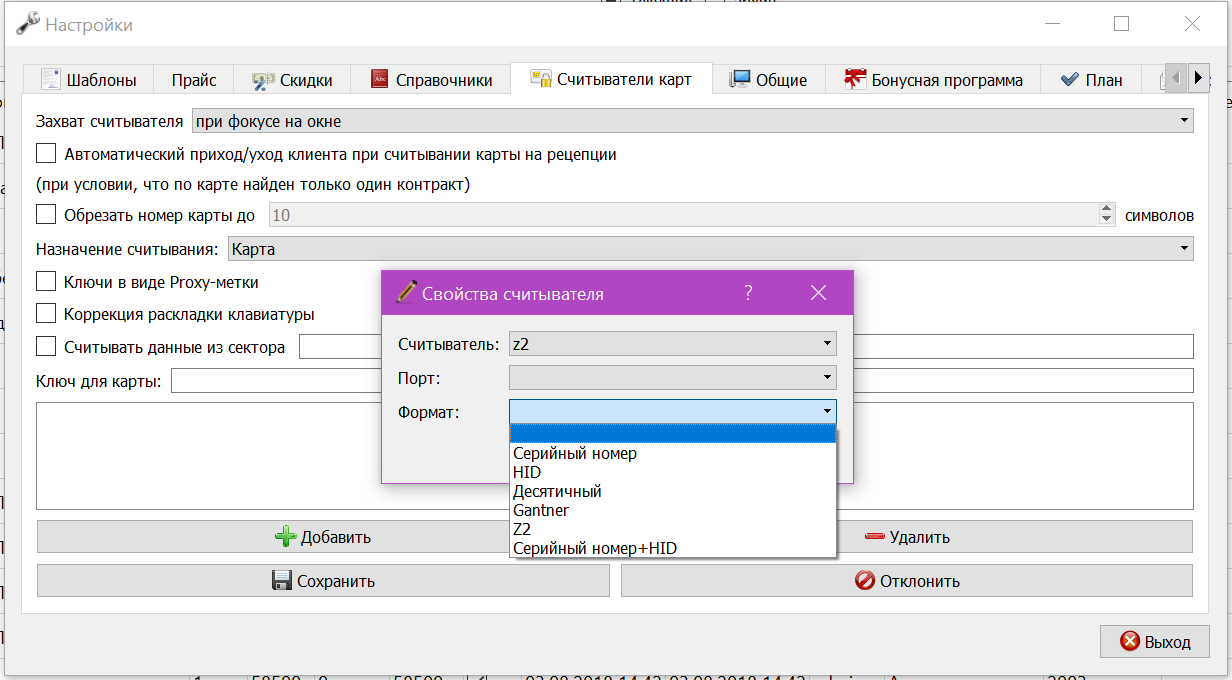The height and width of the screenshot is (680, 1232).
Task: Click the Ключ для карты input field
Action: coord(682,381)
